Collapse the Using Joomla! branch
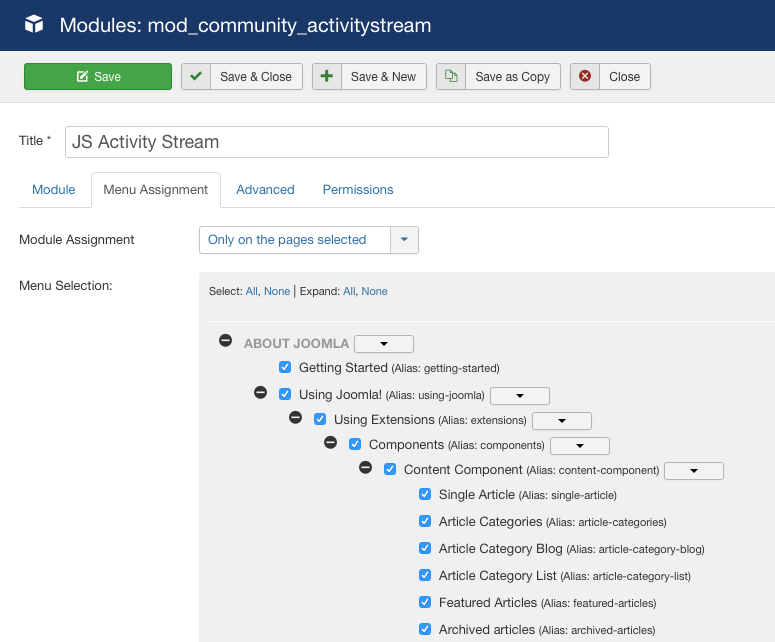 tap(260, 392)
